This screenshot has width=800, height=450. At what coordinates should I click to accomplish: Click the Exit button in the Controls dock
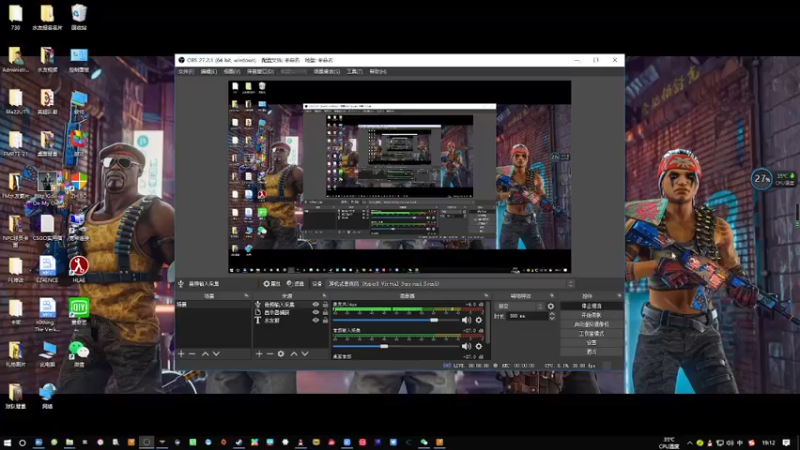(591, 352)
